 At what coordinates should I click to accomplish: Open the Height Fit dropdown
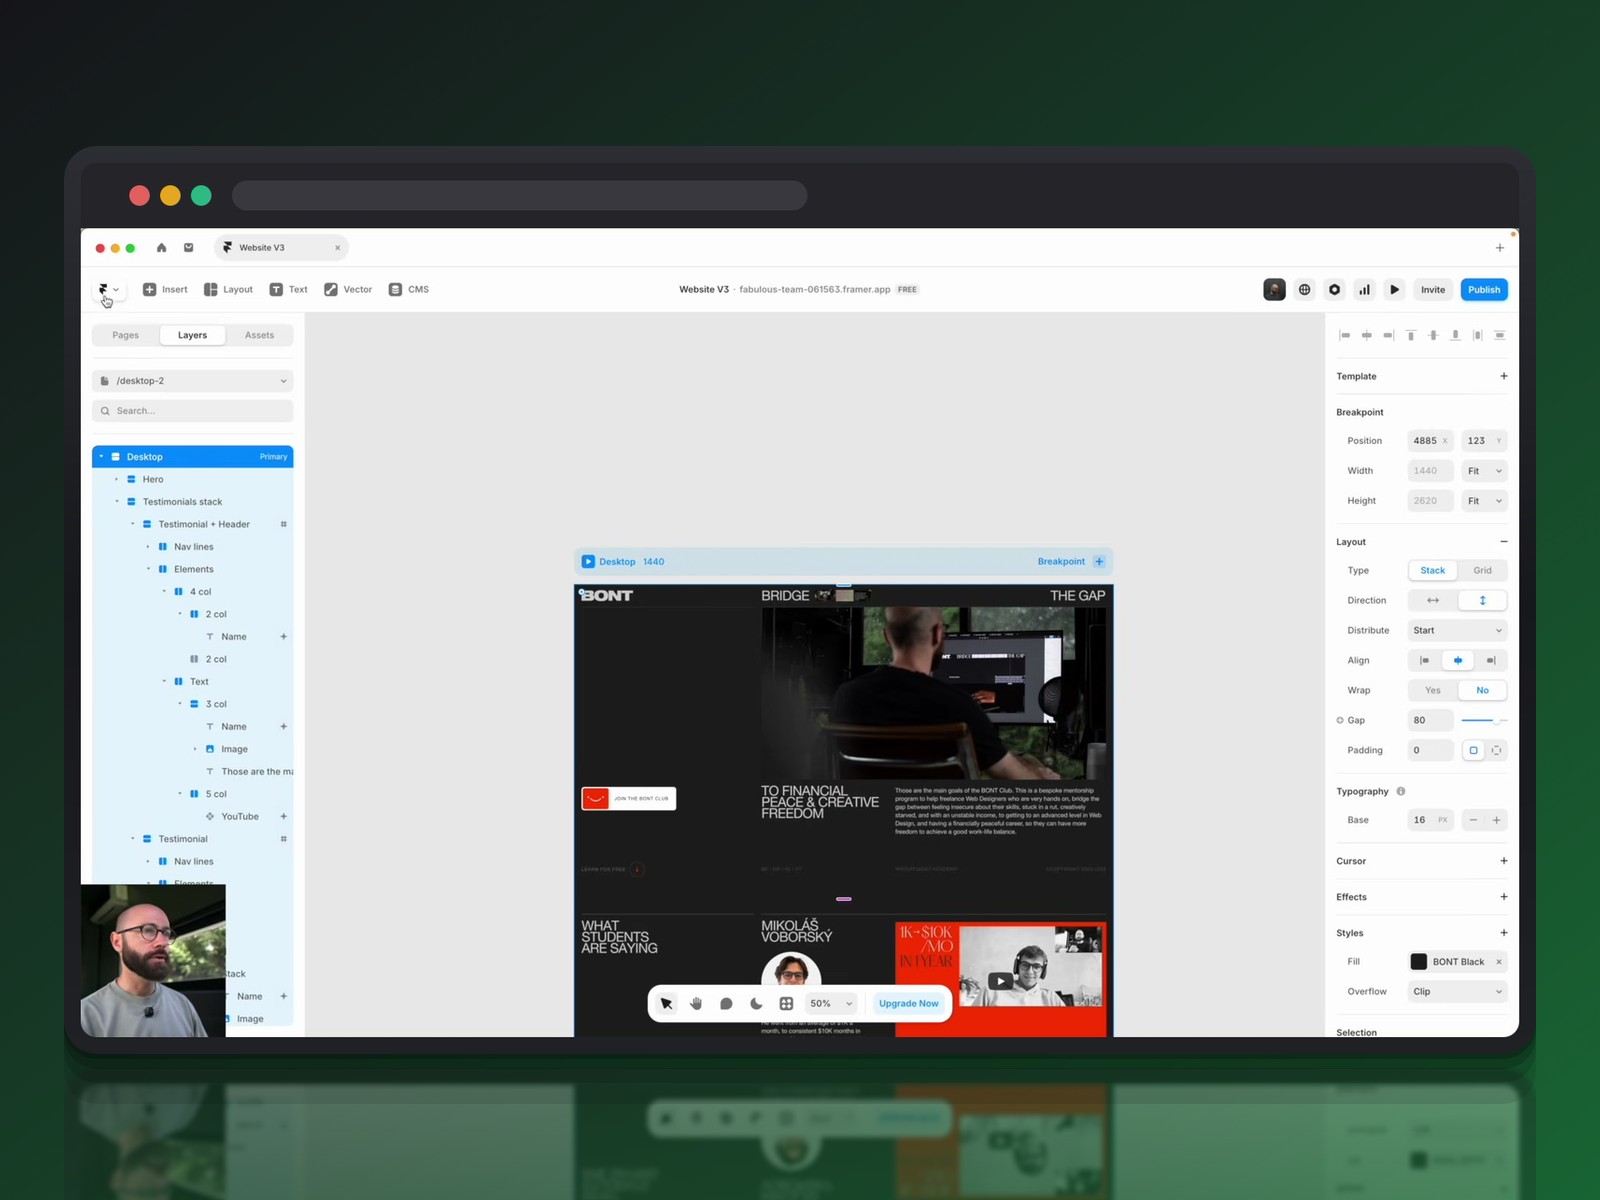click(1484, 501)
